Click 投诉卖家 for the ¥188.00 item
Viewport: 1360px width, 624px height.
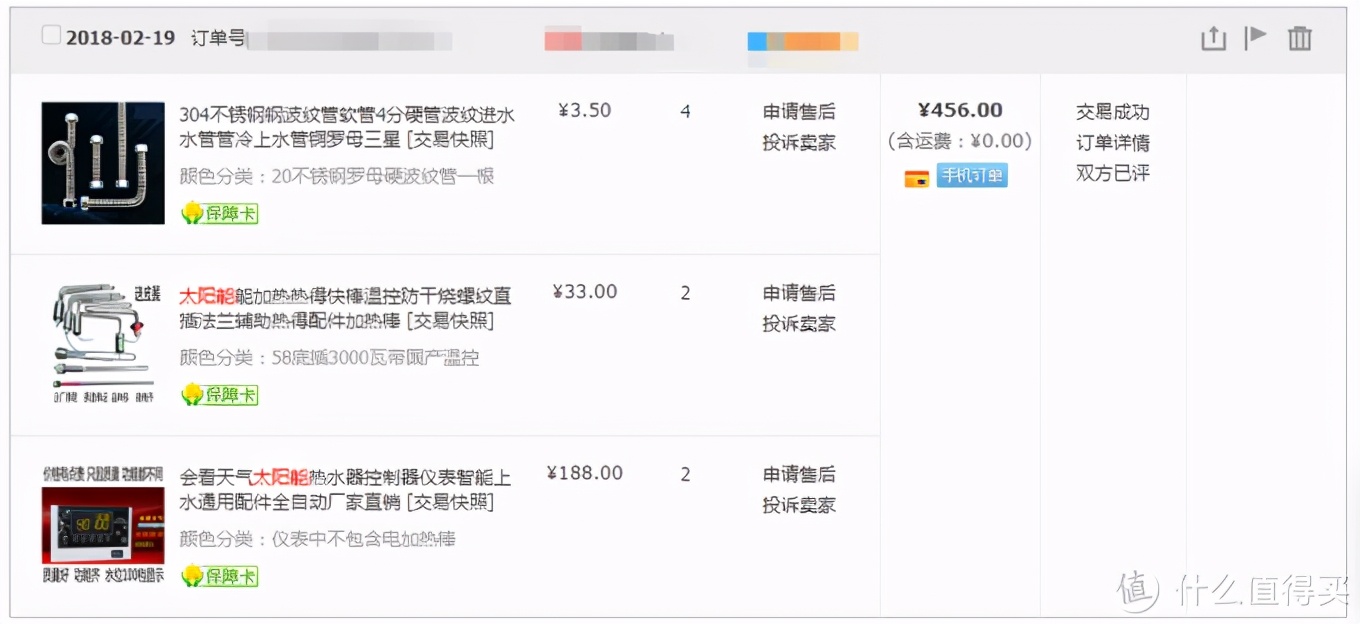[x=799, y=505]
